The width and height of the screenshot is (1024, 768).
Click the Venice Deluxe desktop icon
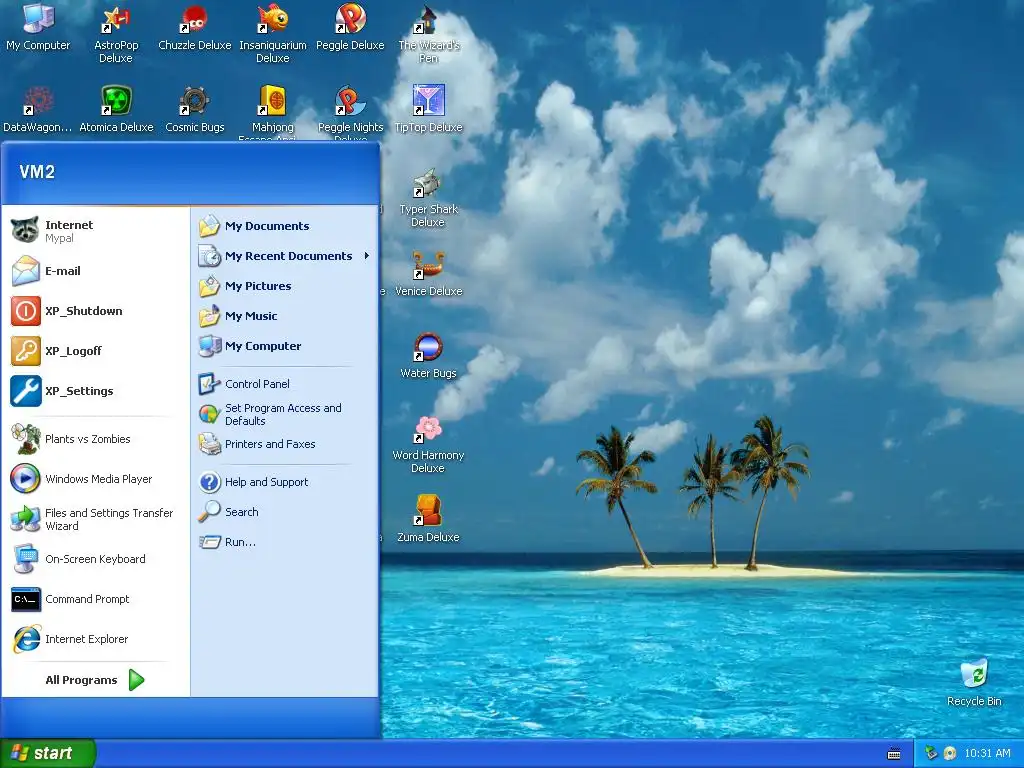(428, 273)
